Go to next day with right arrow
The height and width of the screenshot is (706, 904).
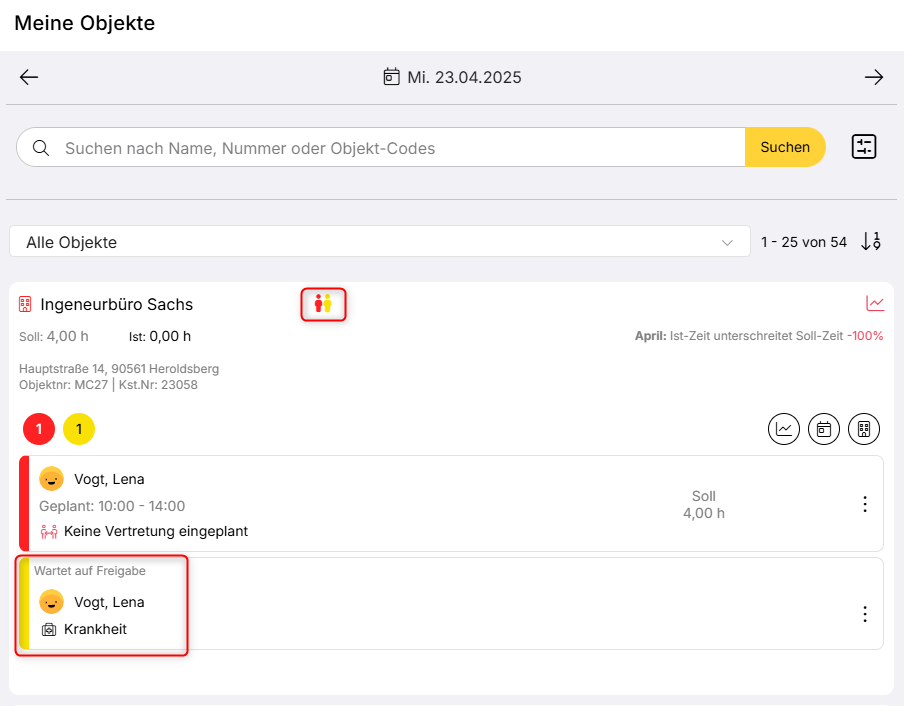(874, 77)
